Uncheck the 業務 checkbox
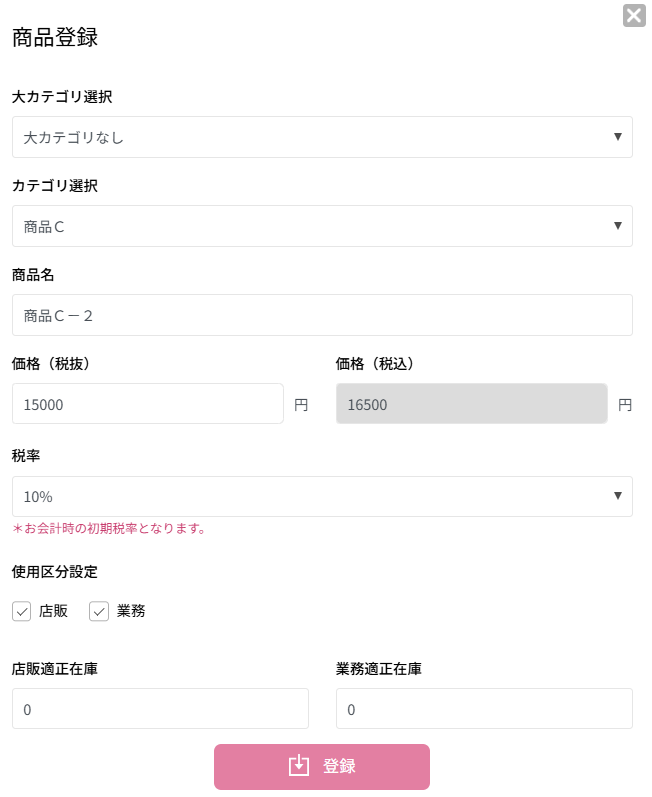Viewport: 652px width, 797px height. 99,611
